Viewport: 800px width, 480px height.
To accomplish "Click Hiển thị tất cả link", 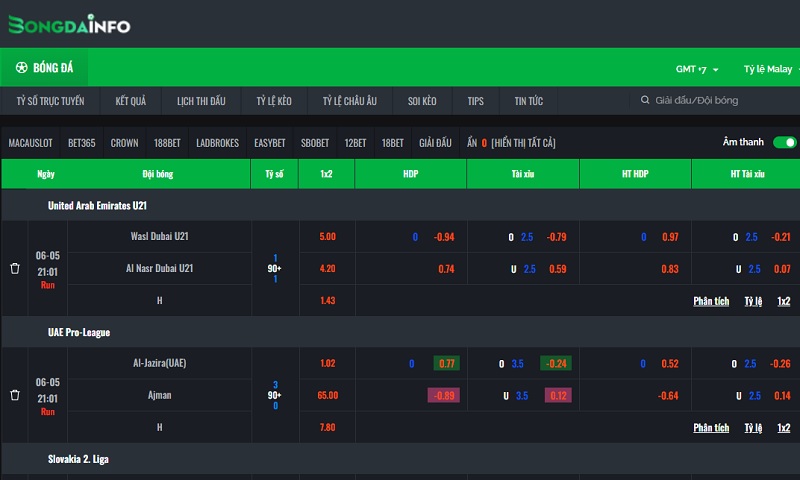I will 523,143.
